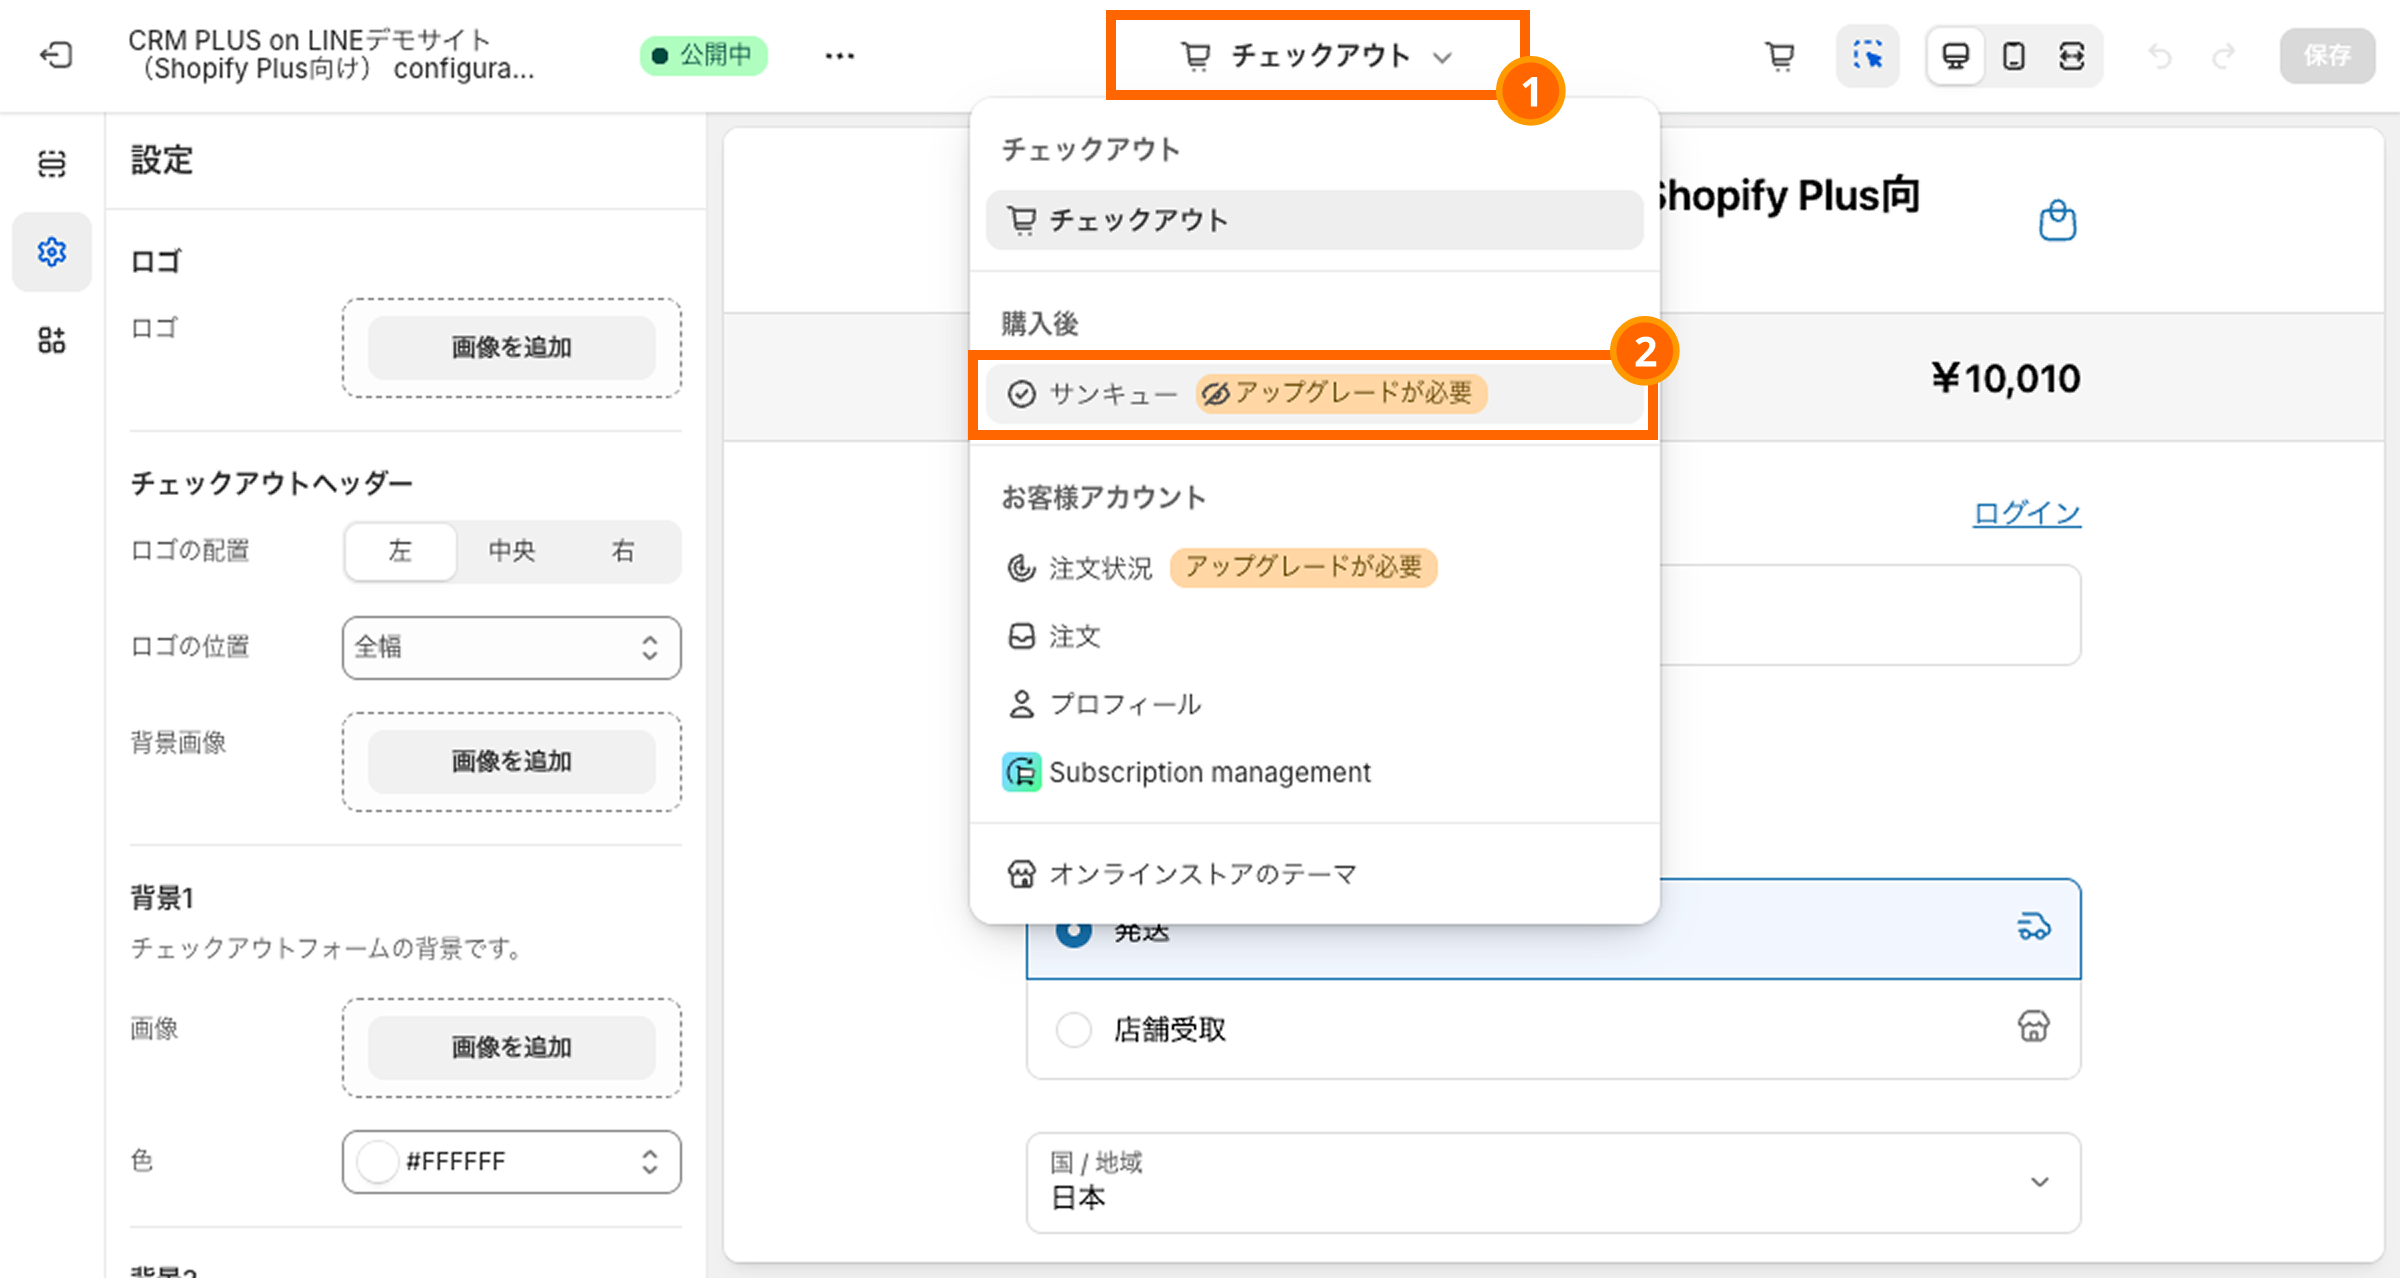The width and height of the screenshot is (2400, 1278).
Task: Click the ログイン link in preview
Action: (2026, 513)
